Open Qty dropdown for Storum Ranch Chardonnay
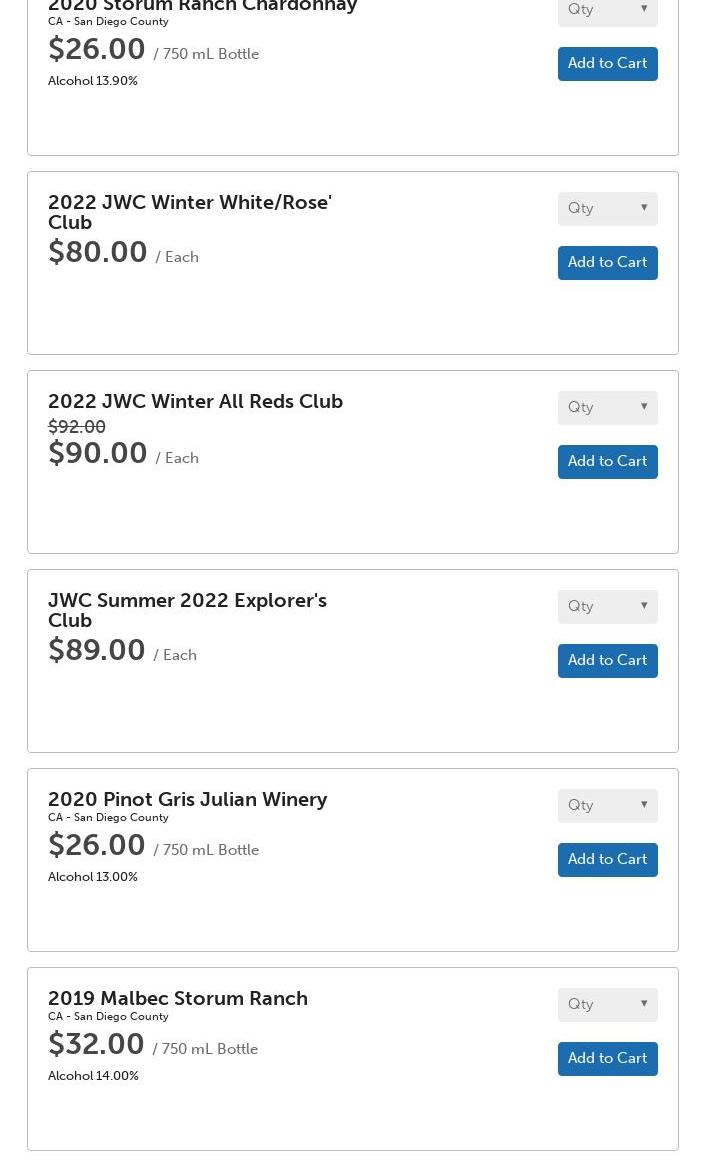Image resolution: width=705 pixels, height=1162 pixels. coord(607,10)
